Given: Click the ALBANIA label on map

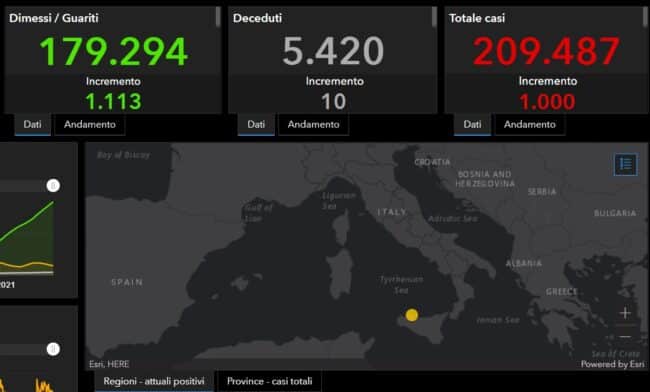Looking at the screenshot, I should pos(524,263).
